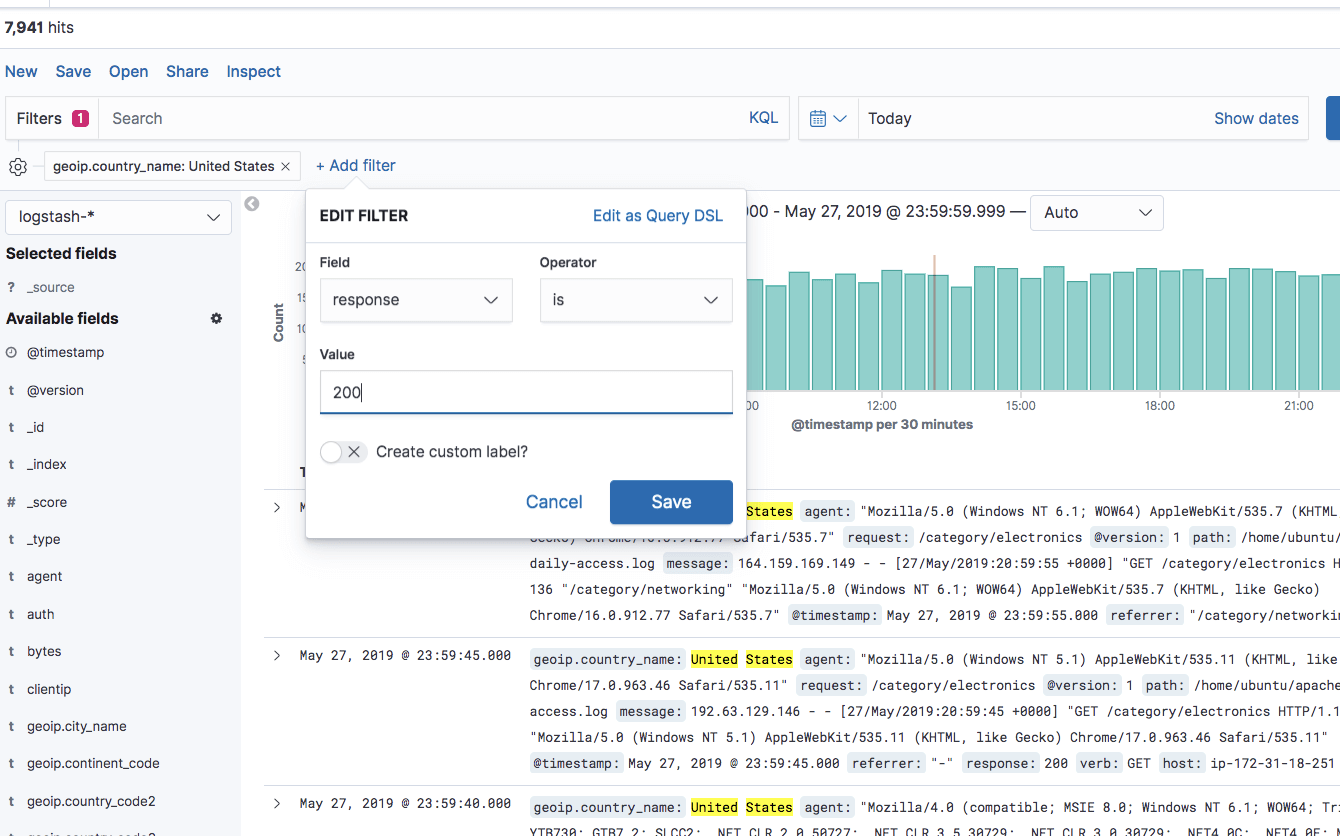The height and width of the screenshot is (836, 1340).
Task: Save the edited filter
Action: (x=671, y=502)
